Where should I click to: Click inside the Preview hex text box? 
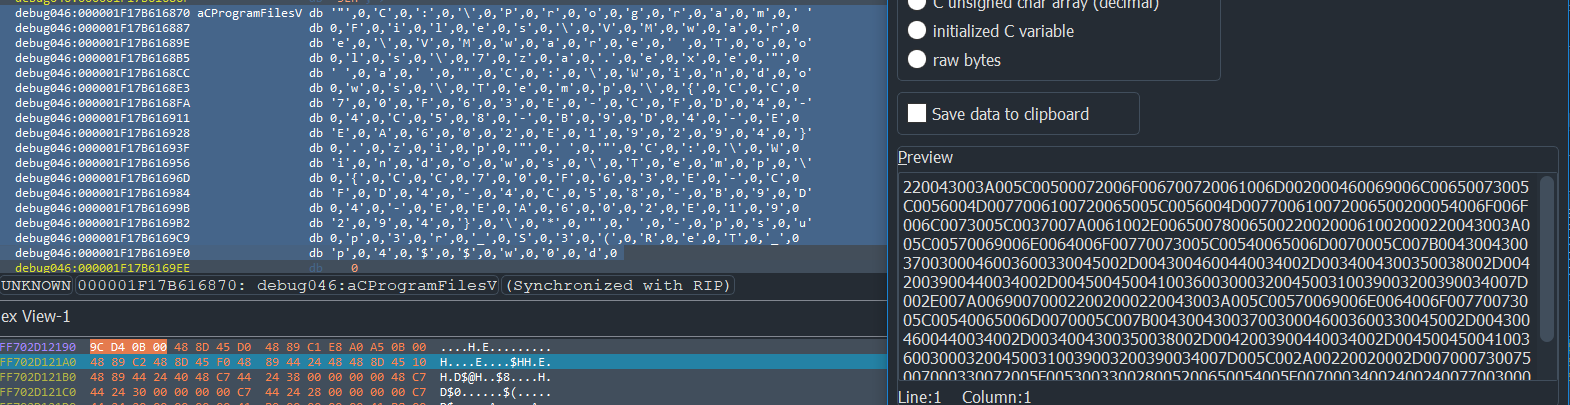tap(1217, 278)
